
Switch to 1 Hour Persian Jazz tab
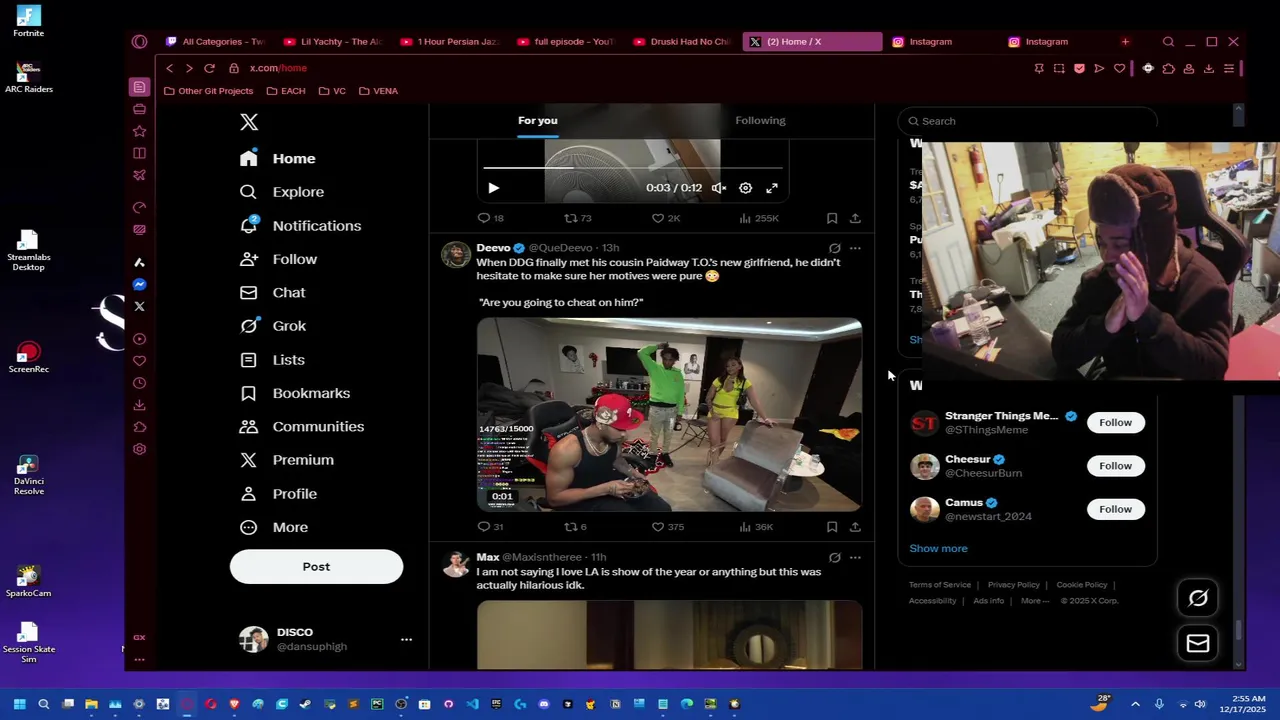point(450,42)
